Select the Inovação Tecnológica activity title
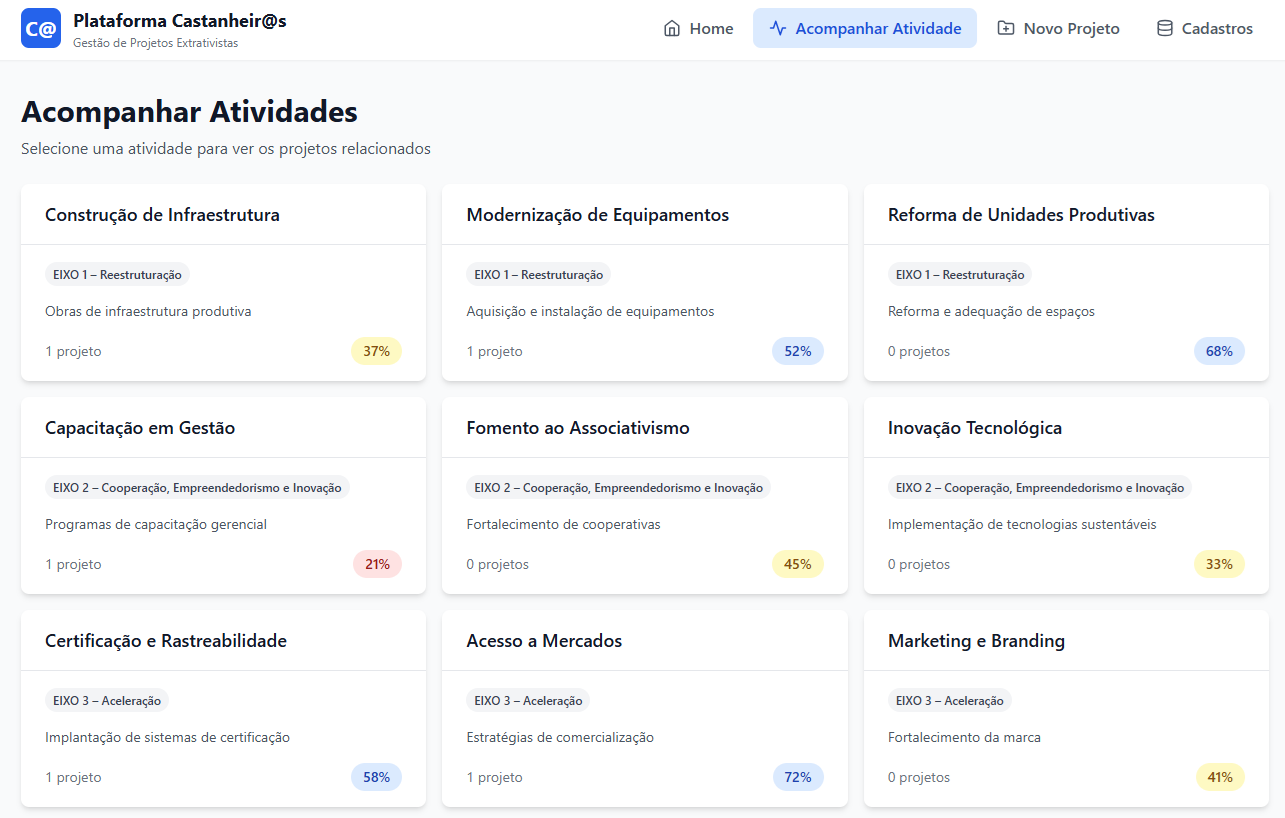 pos(974,428)
